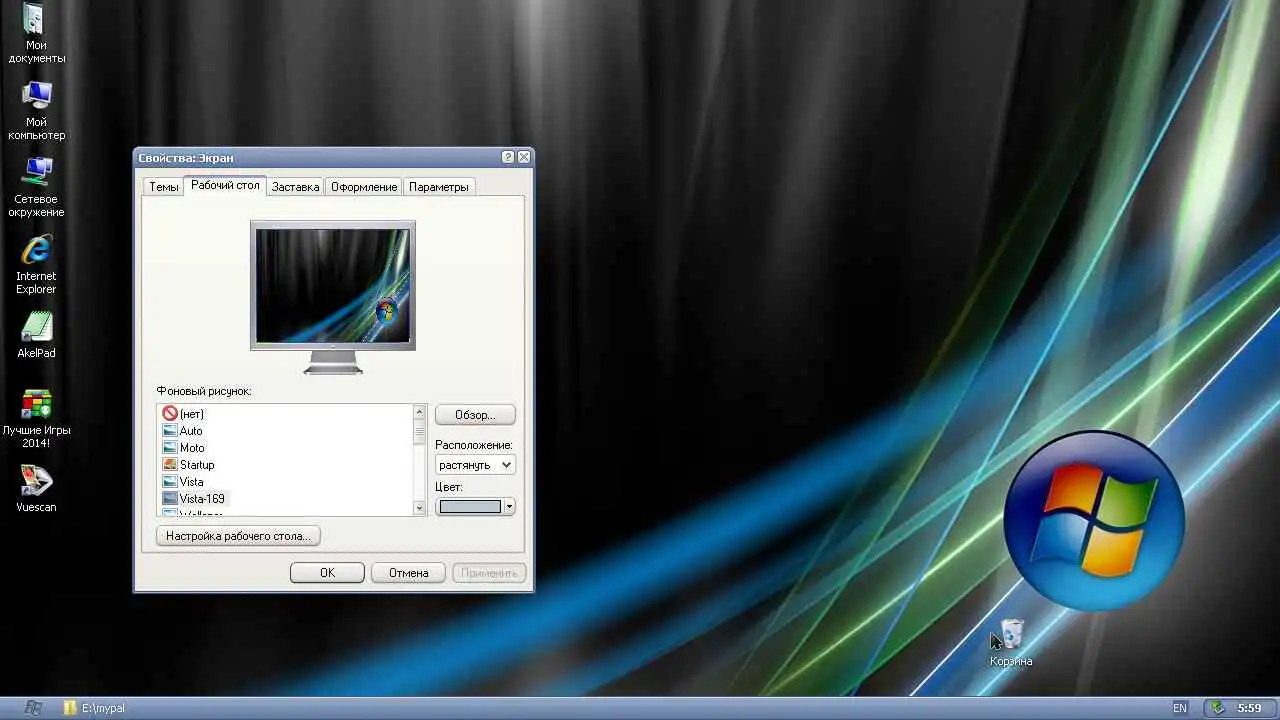Image resolution: width=1280 pixels, height=720 pixels.
Task: Click the AkelPad desktop icon
Action: tap(36, 334)
